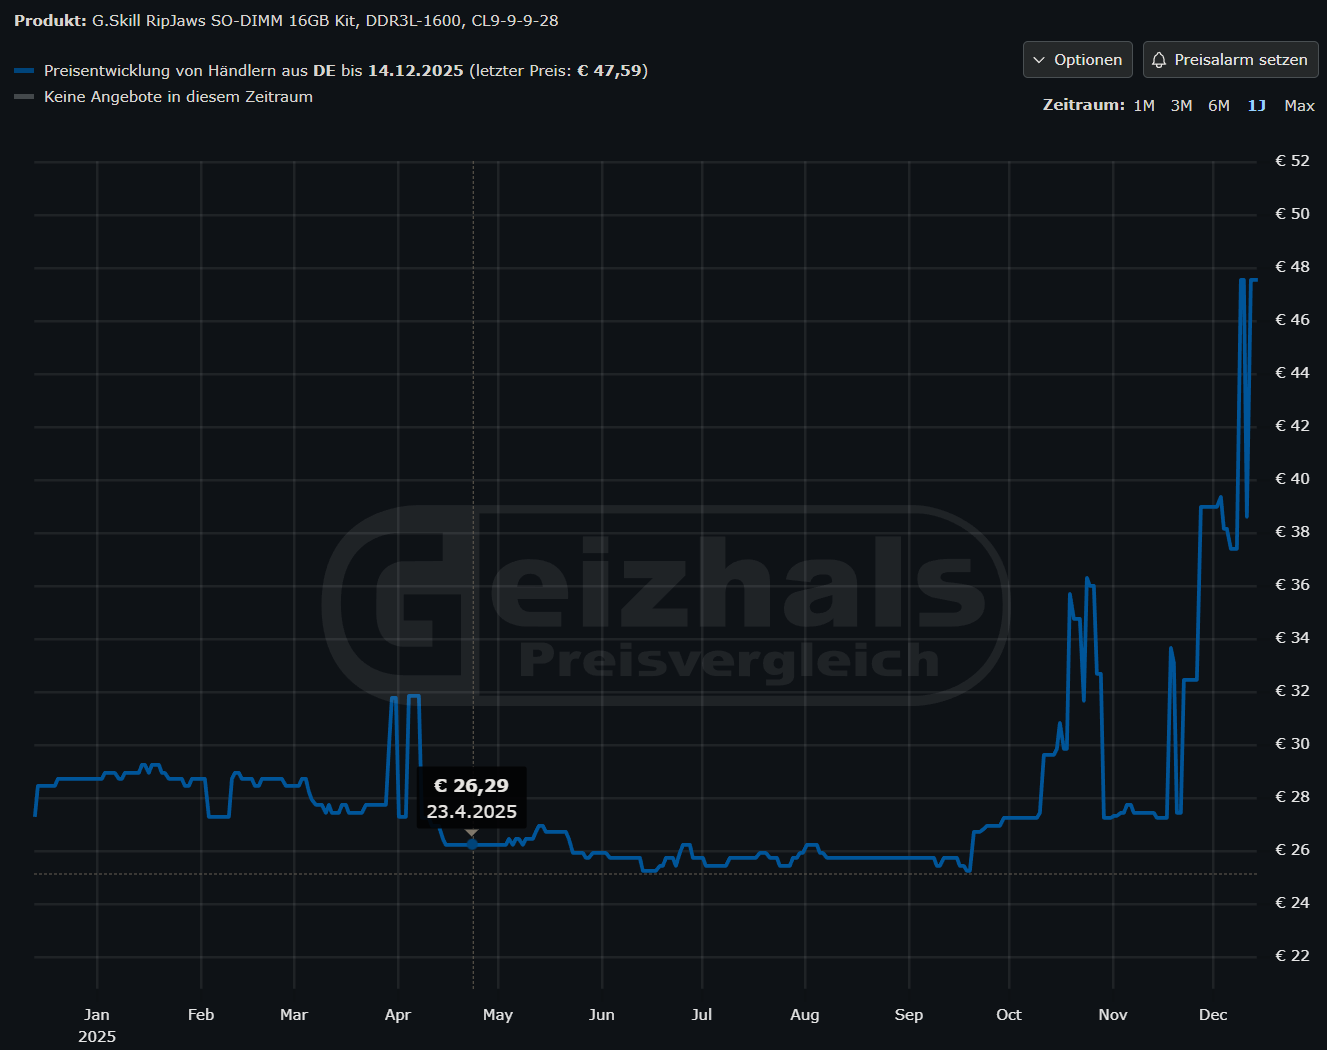Click the € 36 price axis label
The width and height of the screenshot is (1327, 1050).
1292,585
